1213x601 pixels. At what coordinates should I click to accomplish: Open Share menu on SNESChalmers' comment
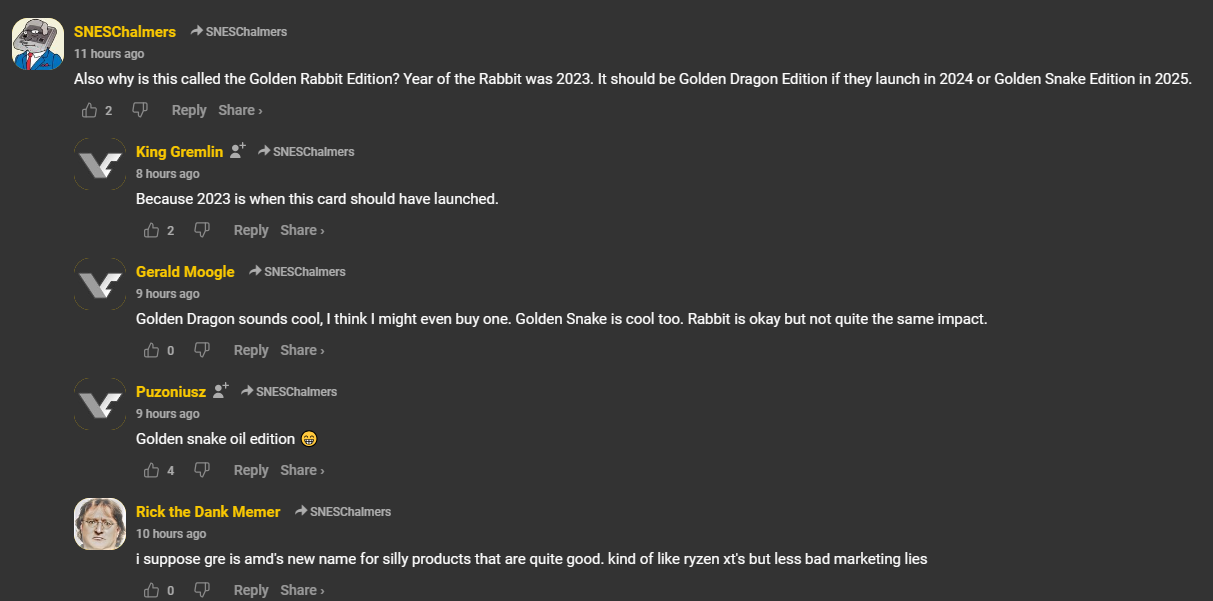tap(240, 110)
